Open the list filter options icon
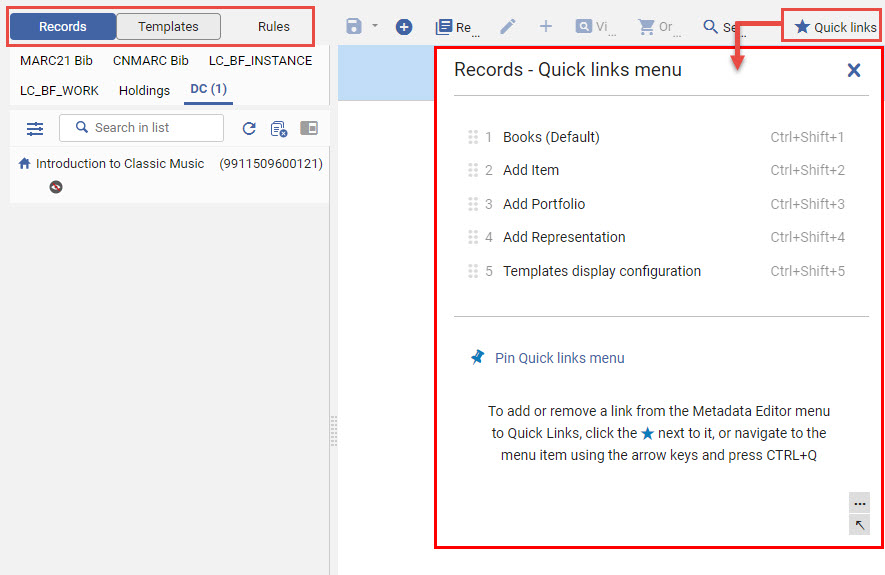This screenshot has height=575, width=885. [35, 129]
